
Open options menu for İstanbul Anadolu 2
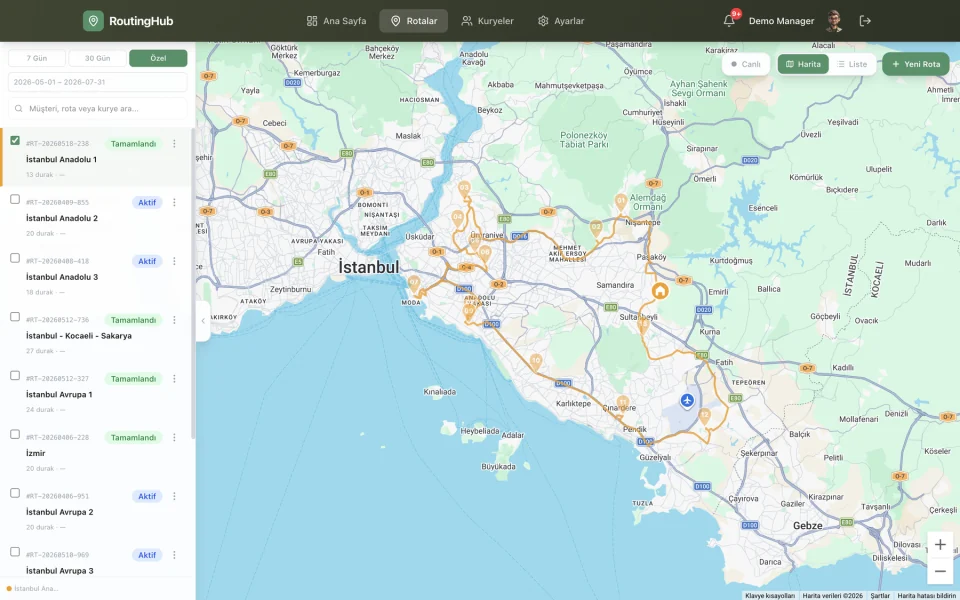click(174, 203)
